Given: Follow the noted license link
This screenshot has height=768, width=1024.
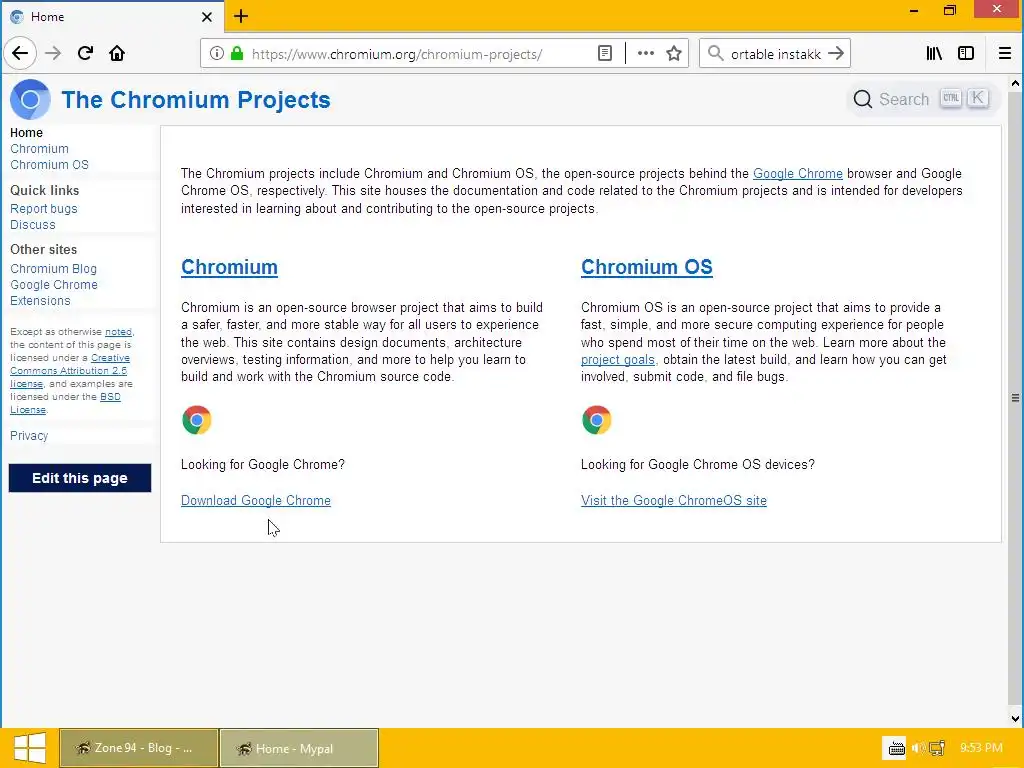Looking at the screenshot, I should pos(118,332).
